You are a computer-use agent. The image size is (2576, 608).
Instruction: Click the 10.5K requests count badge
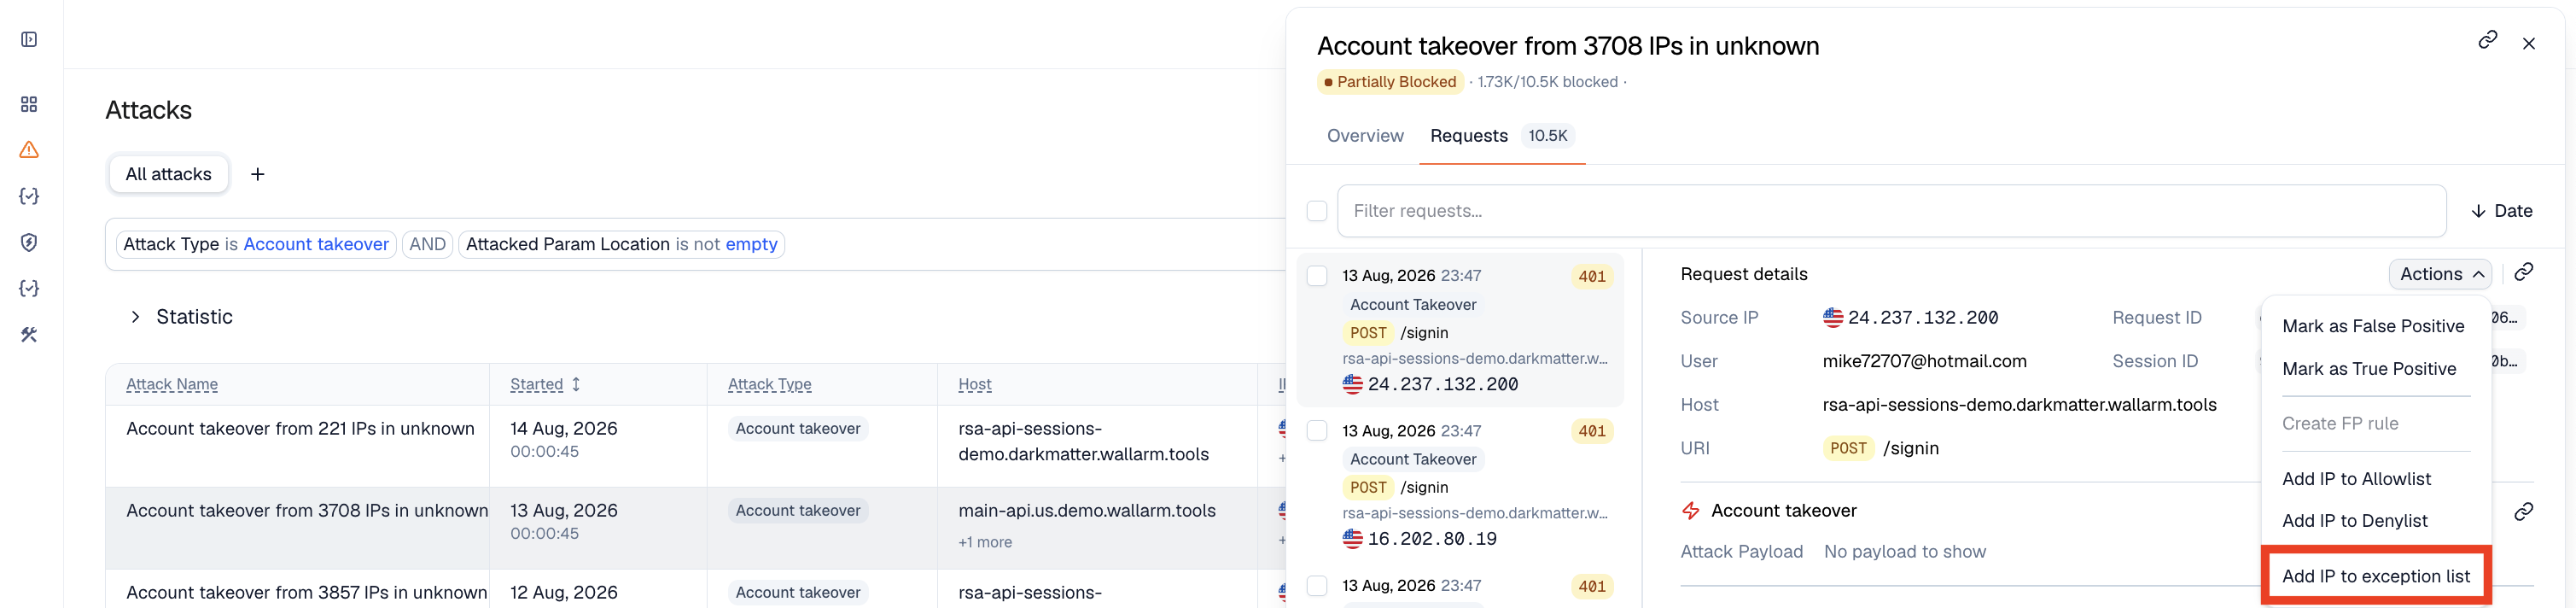(x=1547, y=136)
